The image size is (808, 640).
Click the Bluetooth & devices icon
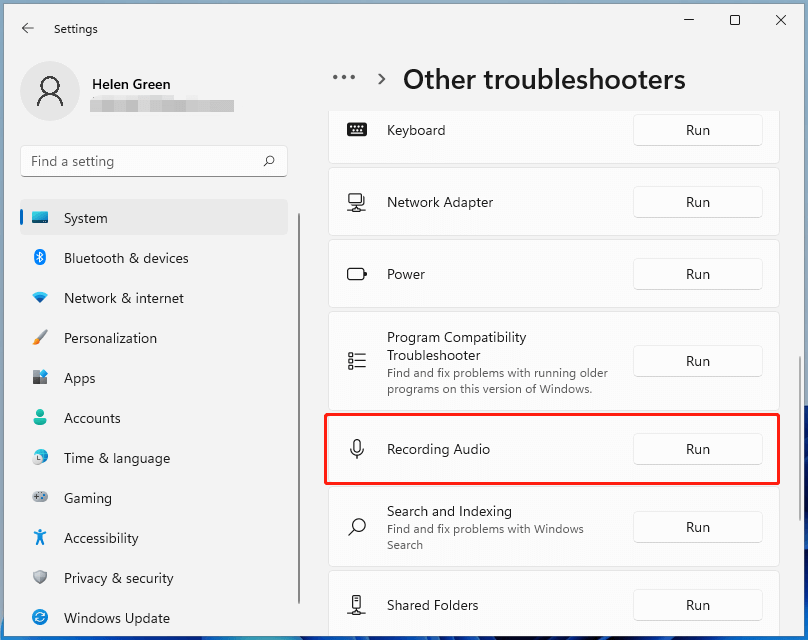point(39,258)
